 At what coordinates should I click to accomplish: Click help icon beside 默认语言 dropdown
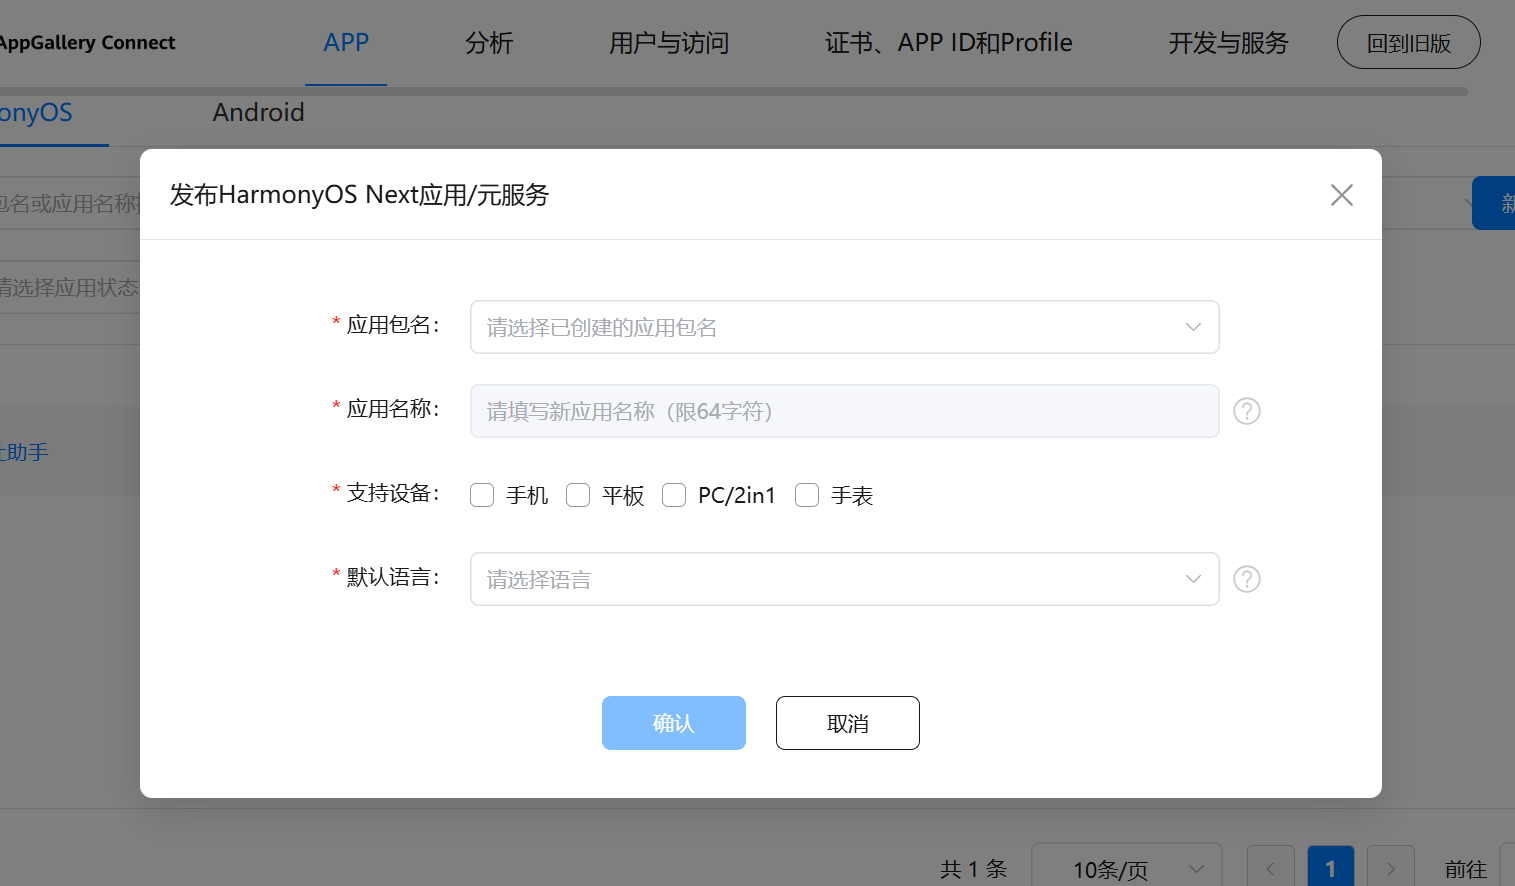pyautogui.click(x=1246, y=579)
